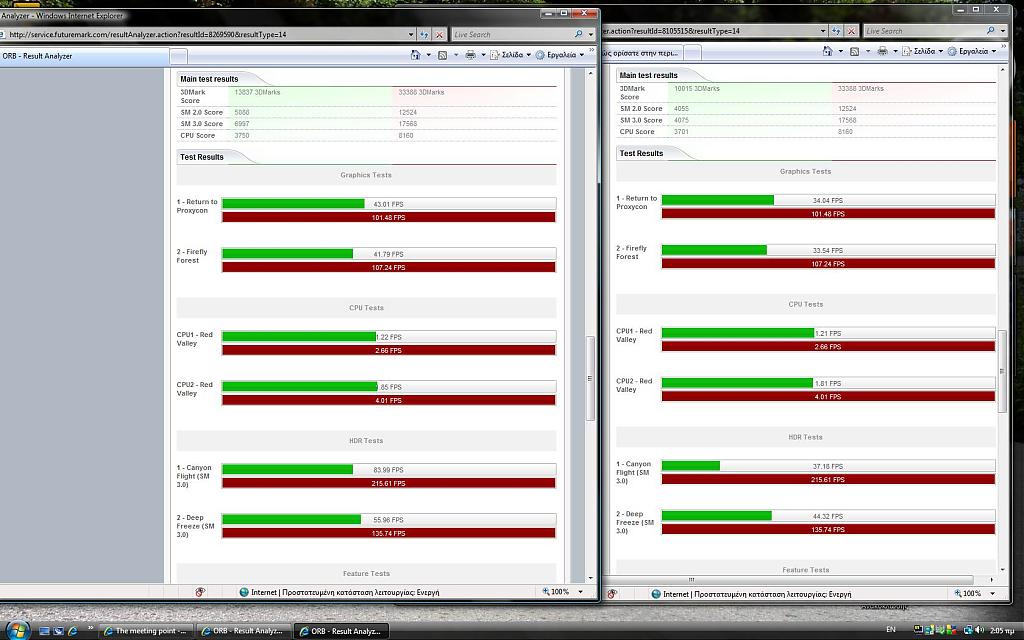Click popup blocker status icon in right window
Image resolution: width=1024 pixels, height=640 pixels.
[612, 594]
